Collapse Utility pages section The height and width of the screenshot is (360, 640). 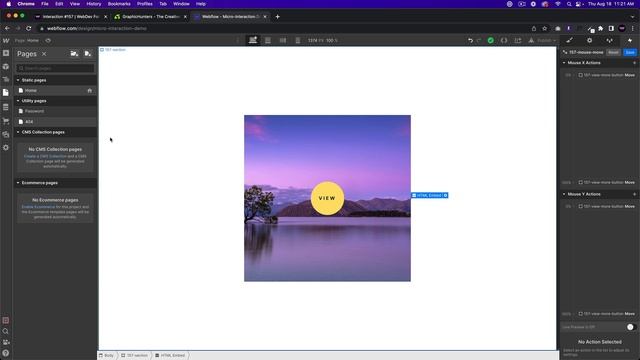[18, 101]
